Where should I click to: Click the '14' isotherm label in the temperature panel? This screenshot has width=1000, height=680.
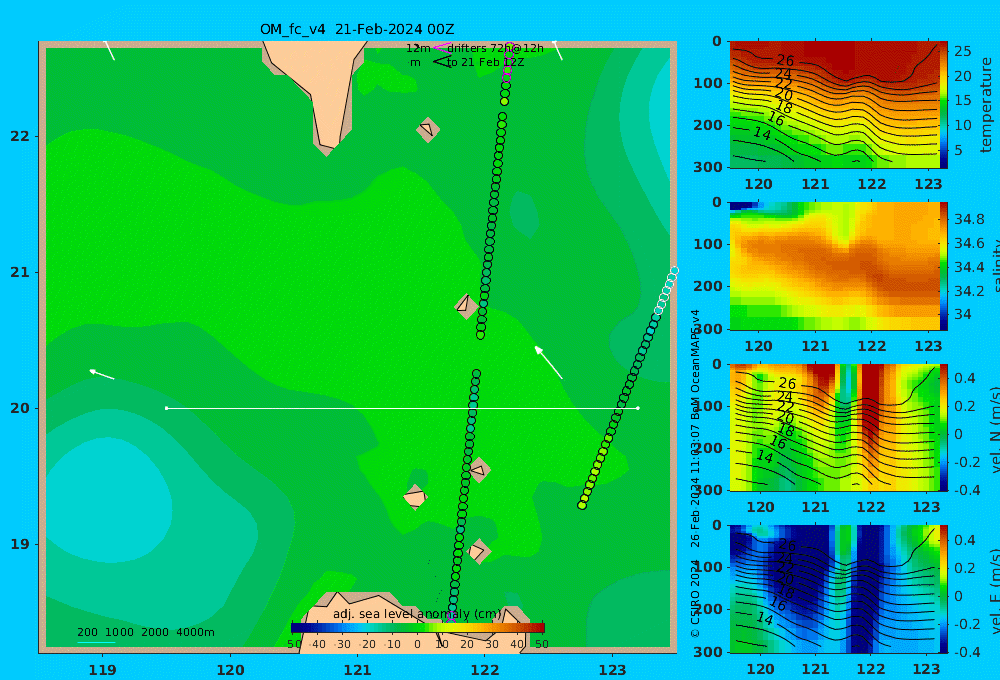click(x=762, y=133)
